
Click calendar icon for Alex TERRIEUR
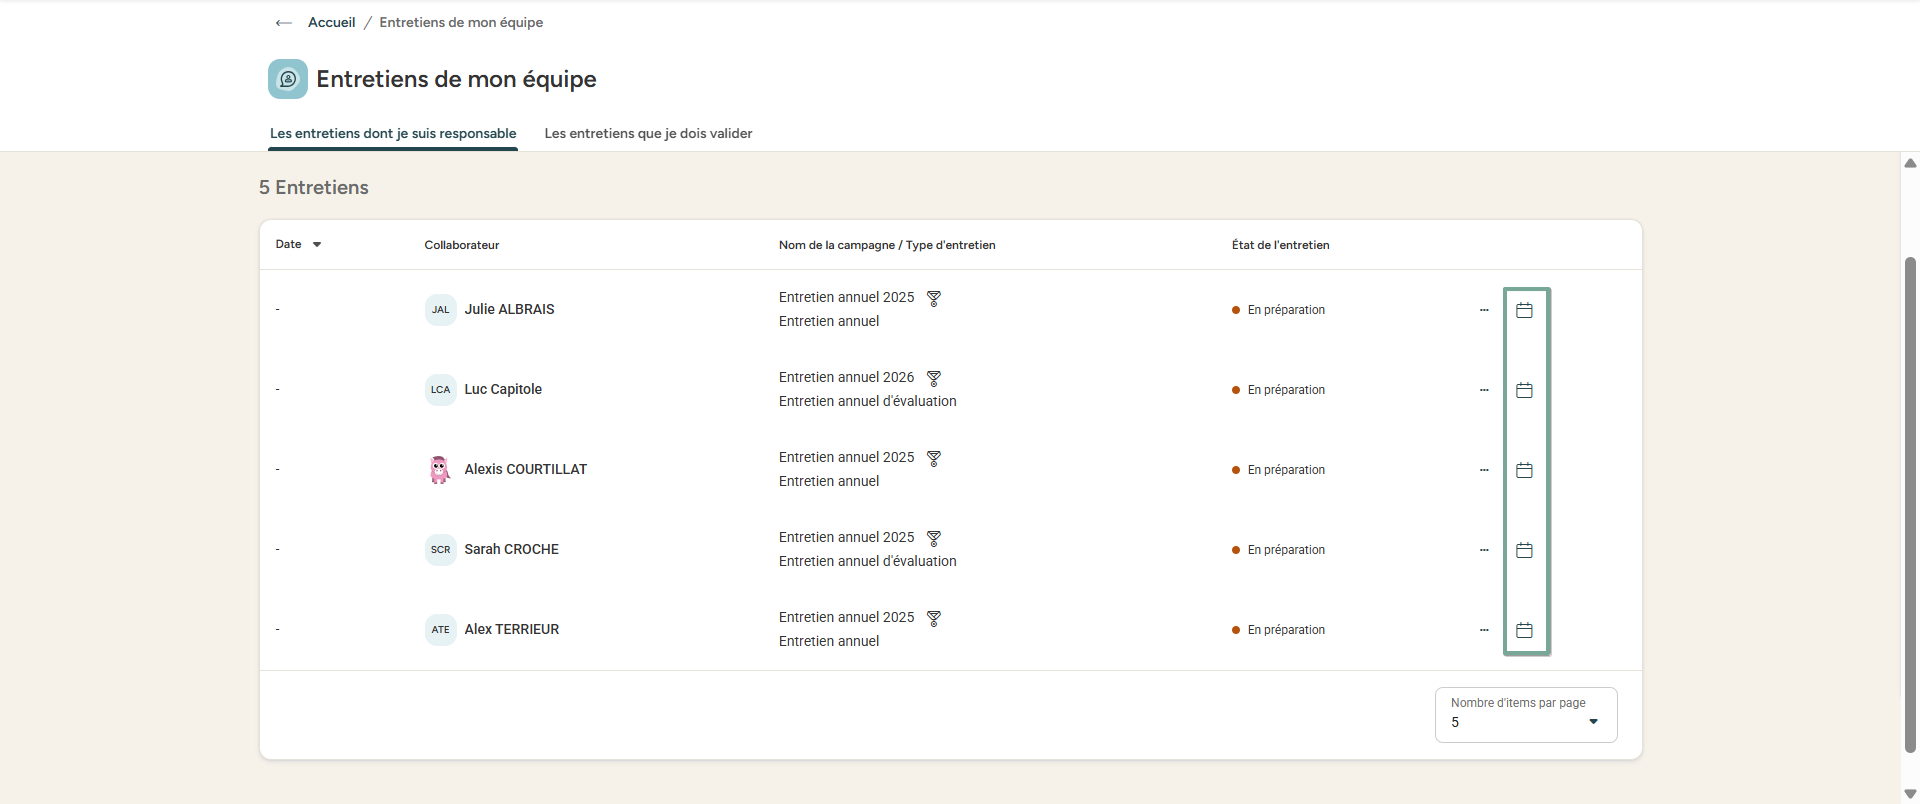point(1524,630)
